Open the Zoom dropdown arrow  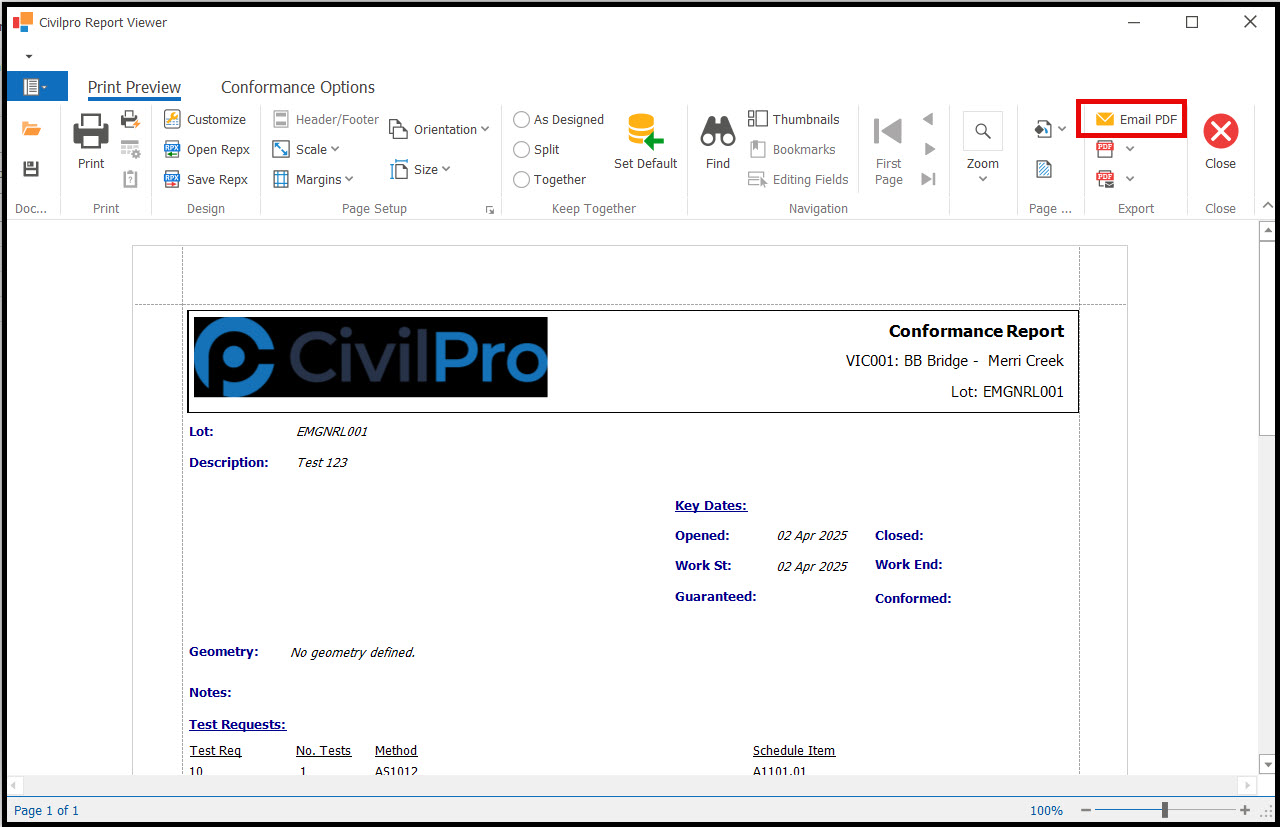point(983,179)
